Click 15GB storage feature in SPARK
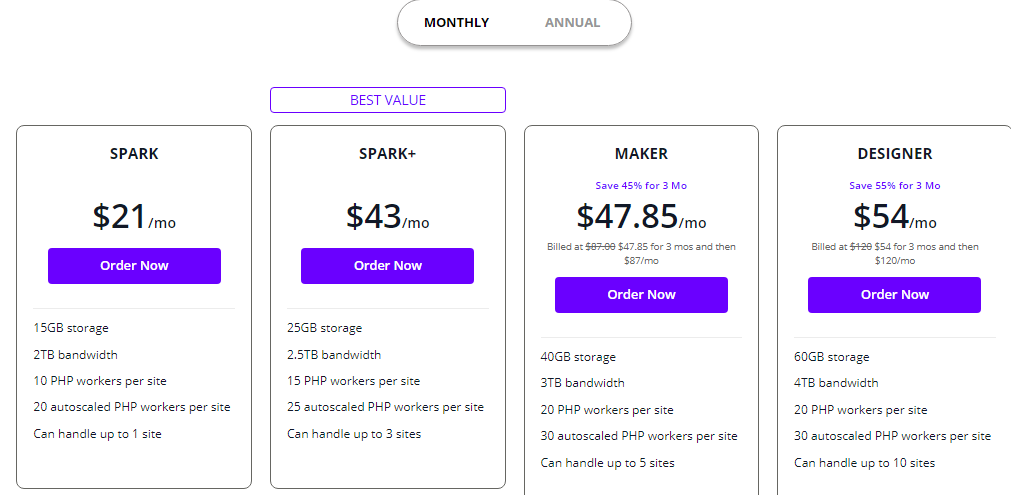The width and height of the screenshot is (1011, 495). coord(71,328)
